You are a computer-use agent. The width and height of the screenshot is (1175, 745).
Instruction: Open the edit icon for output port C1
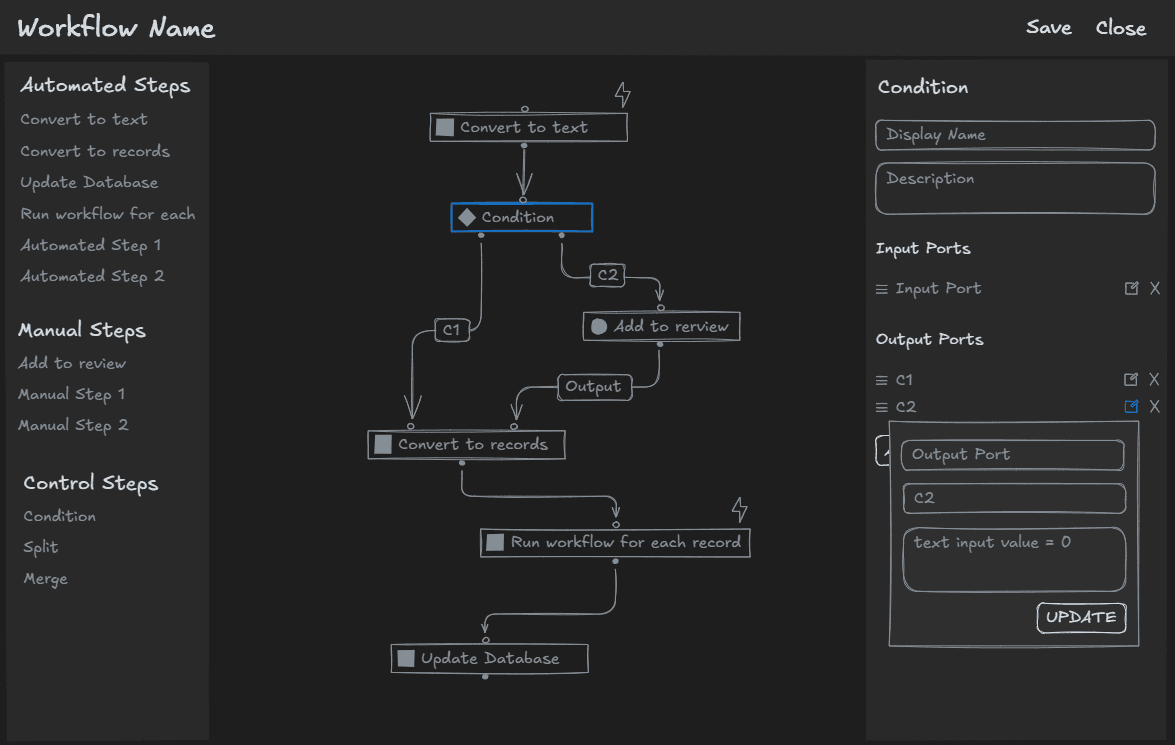pyautogui.click(x=1132, y=379)
